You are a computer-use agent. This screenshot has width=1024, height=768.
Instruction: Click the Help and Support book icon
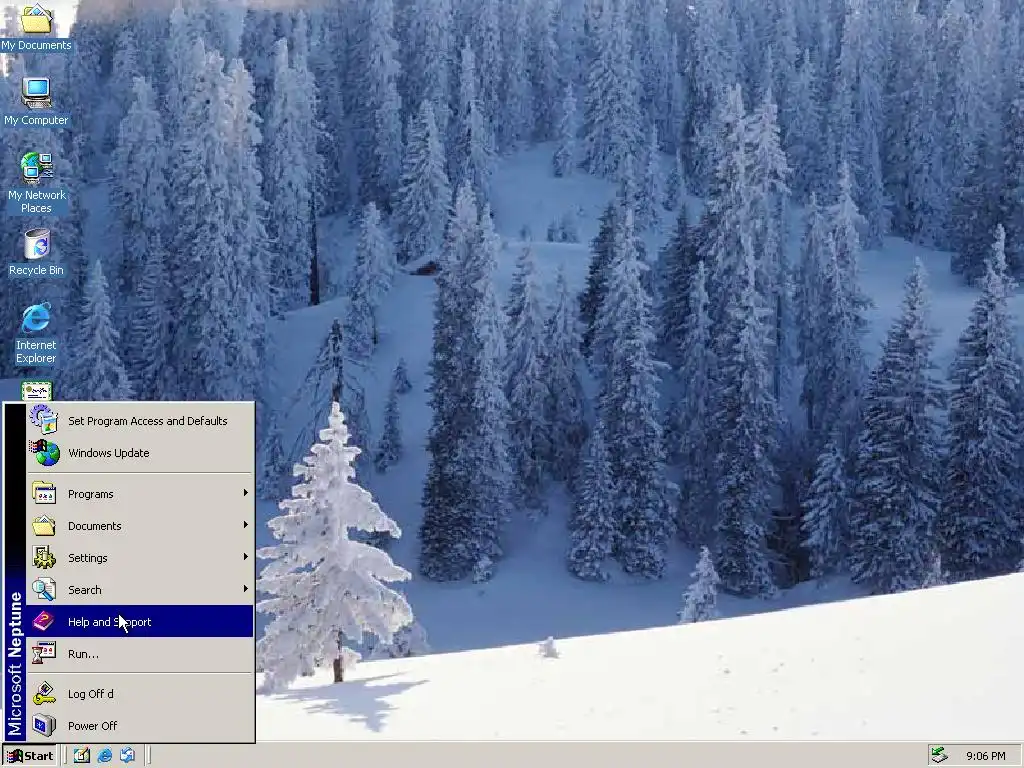pos(44,621)
